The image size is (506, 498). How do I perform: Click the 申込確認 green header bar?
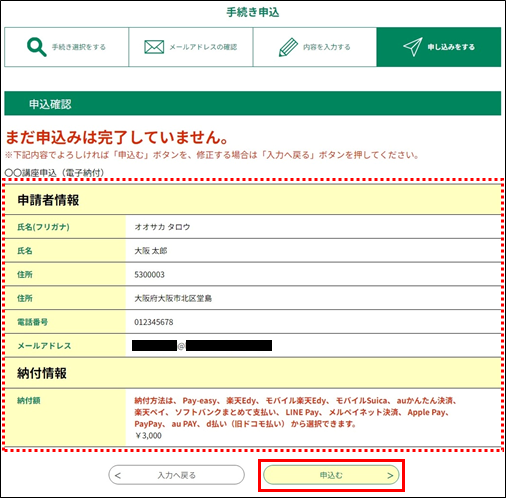coord(252,103)
